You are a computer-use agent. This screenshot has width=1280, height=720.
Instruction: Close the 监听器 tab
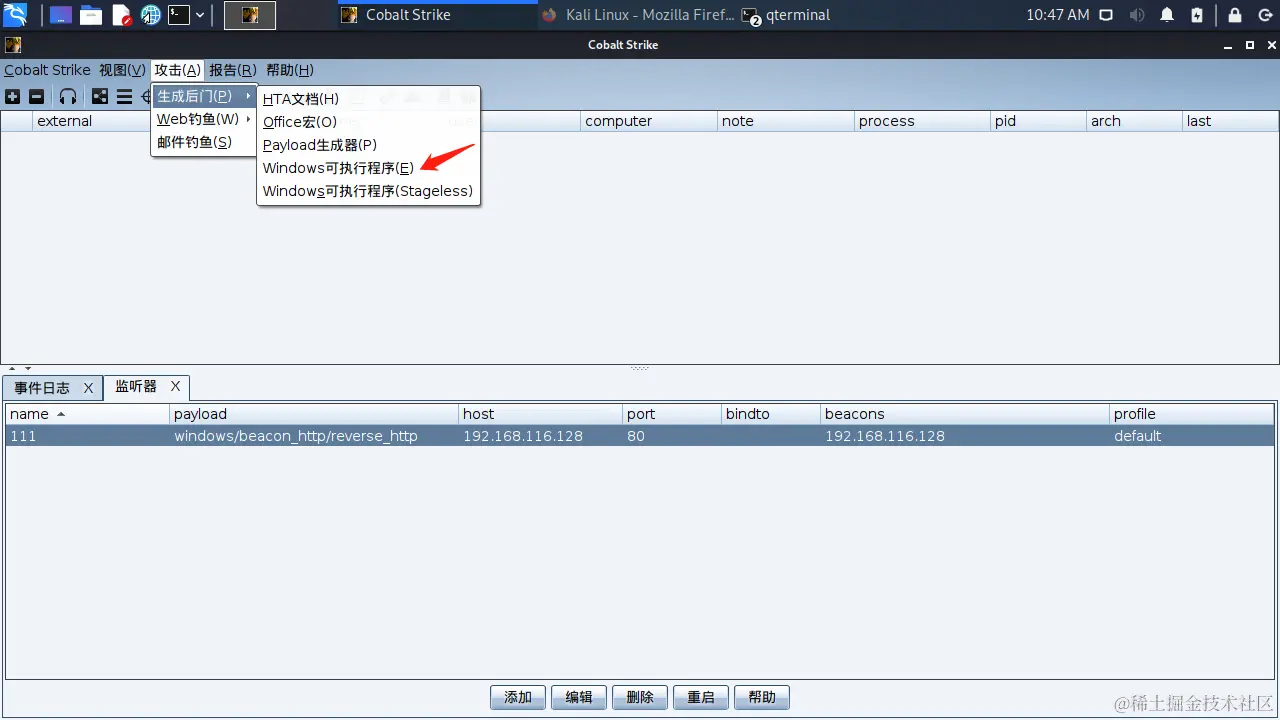pyautogui.click(x=175, y=386)
